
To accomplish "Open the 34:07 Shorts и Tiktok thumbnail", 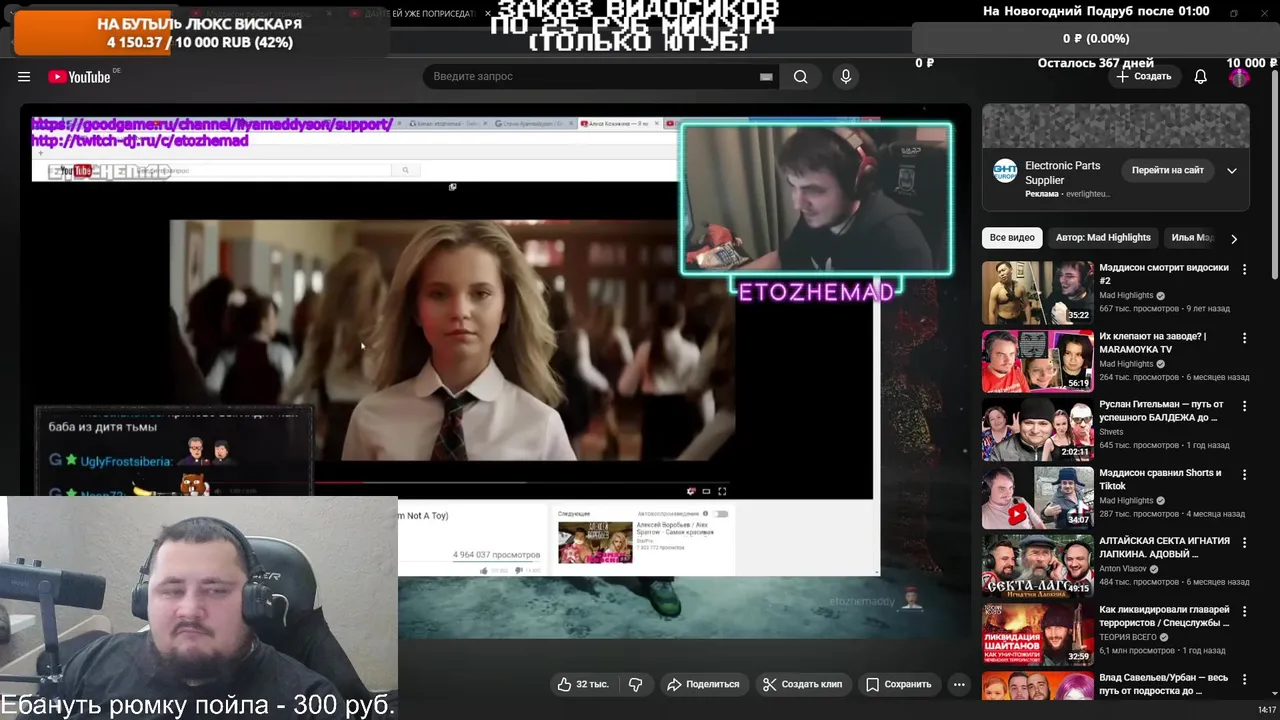I will (1038, 498).
